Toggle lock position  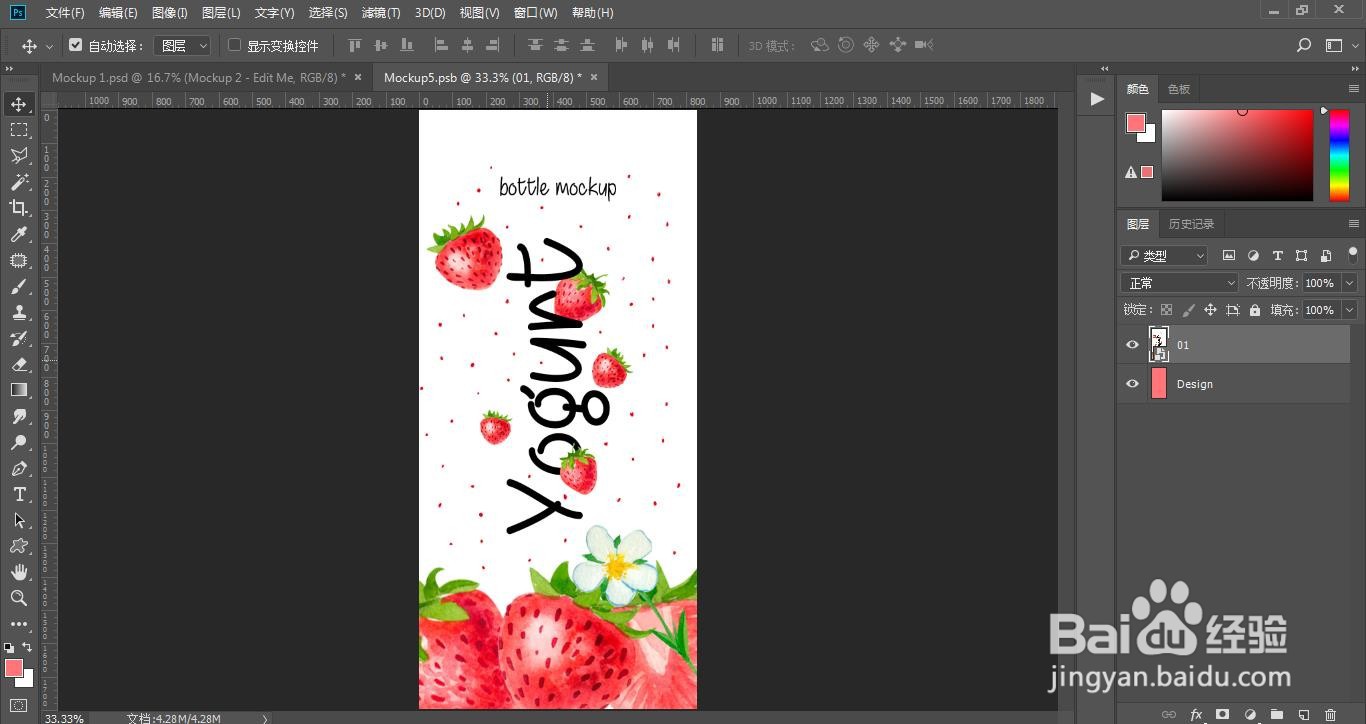point(1210,310)
